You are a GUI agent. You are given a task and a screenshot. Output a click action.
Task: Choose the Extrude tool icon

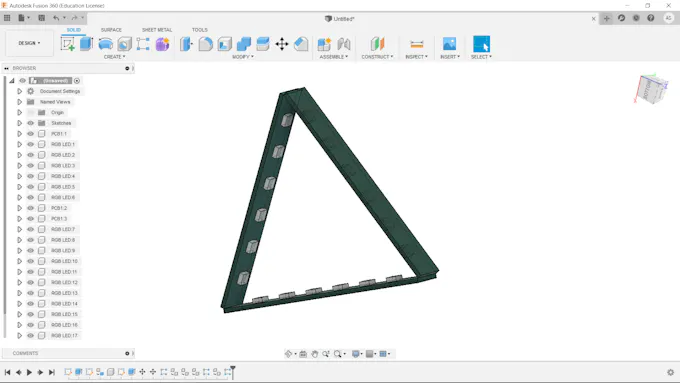tap(86, 44)
